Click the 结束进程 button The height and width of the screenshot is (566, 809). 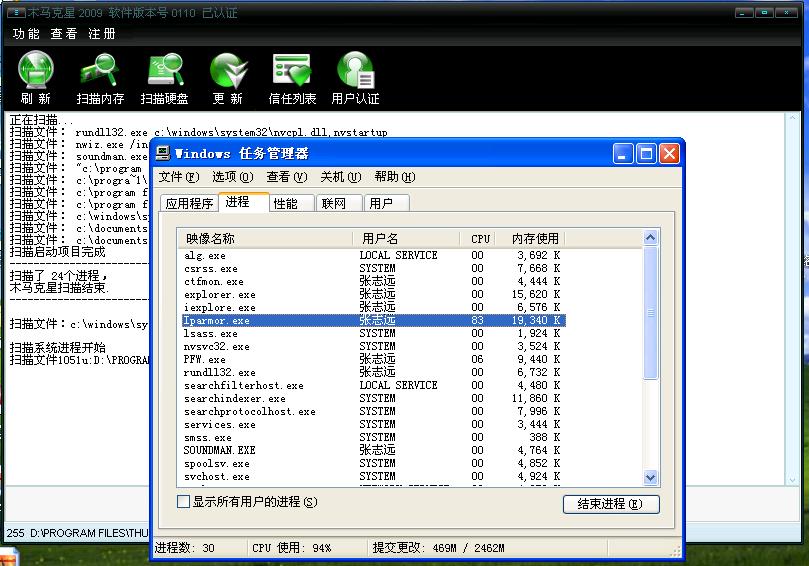pos(611,504)
